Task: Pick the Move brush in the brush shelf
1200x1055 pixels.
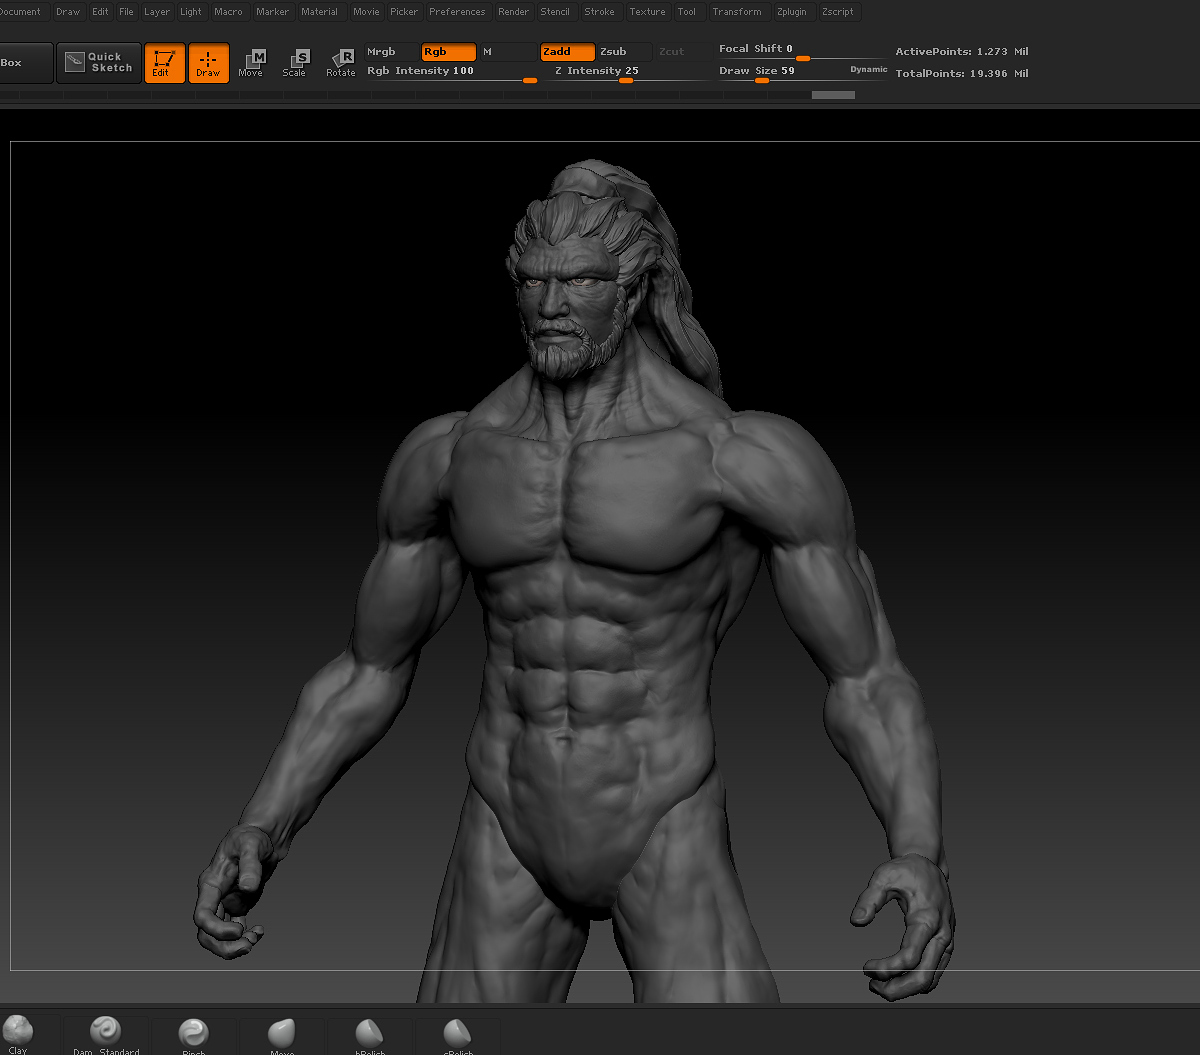Action: [x=282, y=1035]
